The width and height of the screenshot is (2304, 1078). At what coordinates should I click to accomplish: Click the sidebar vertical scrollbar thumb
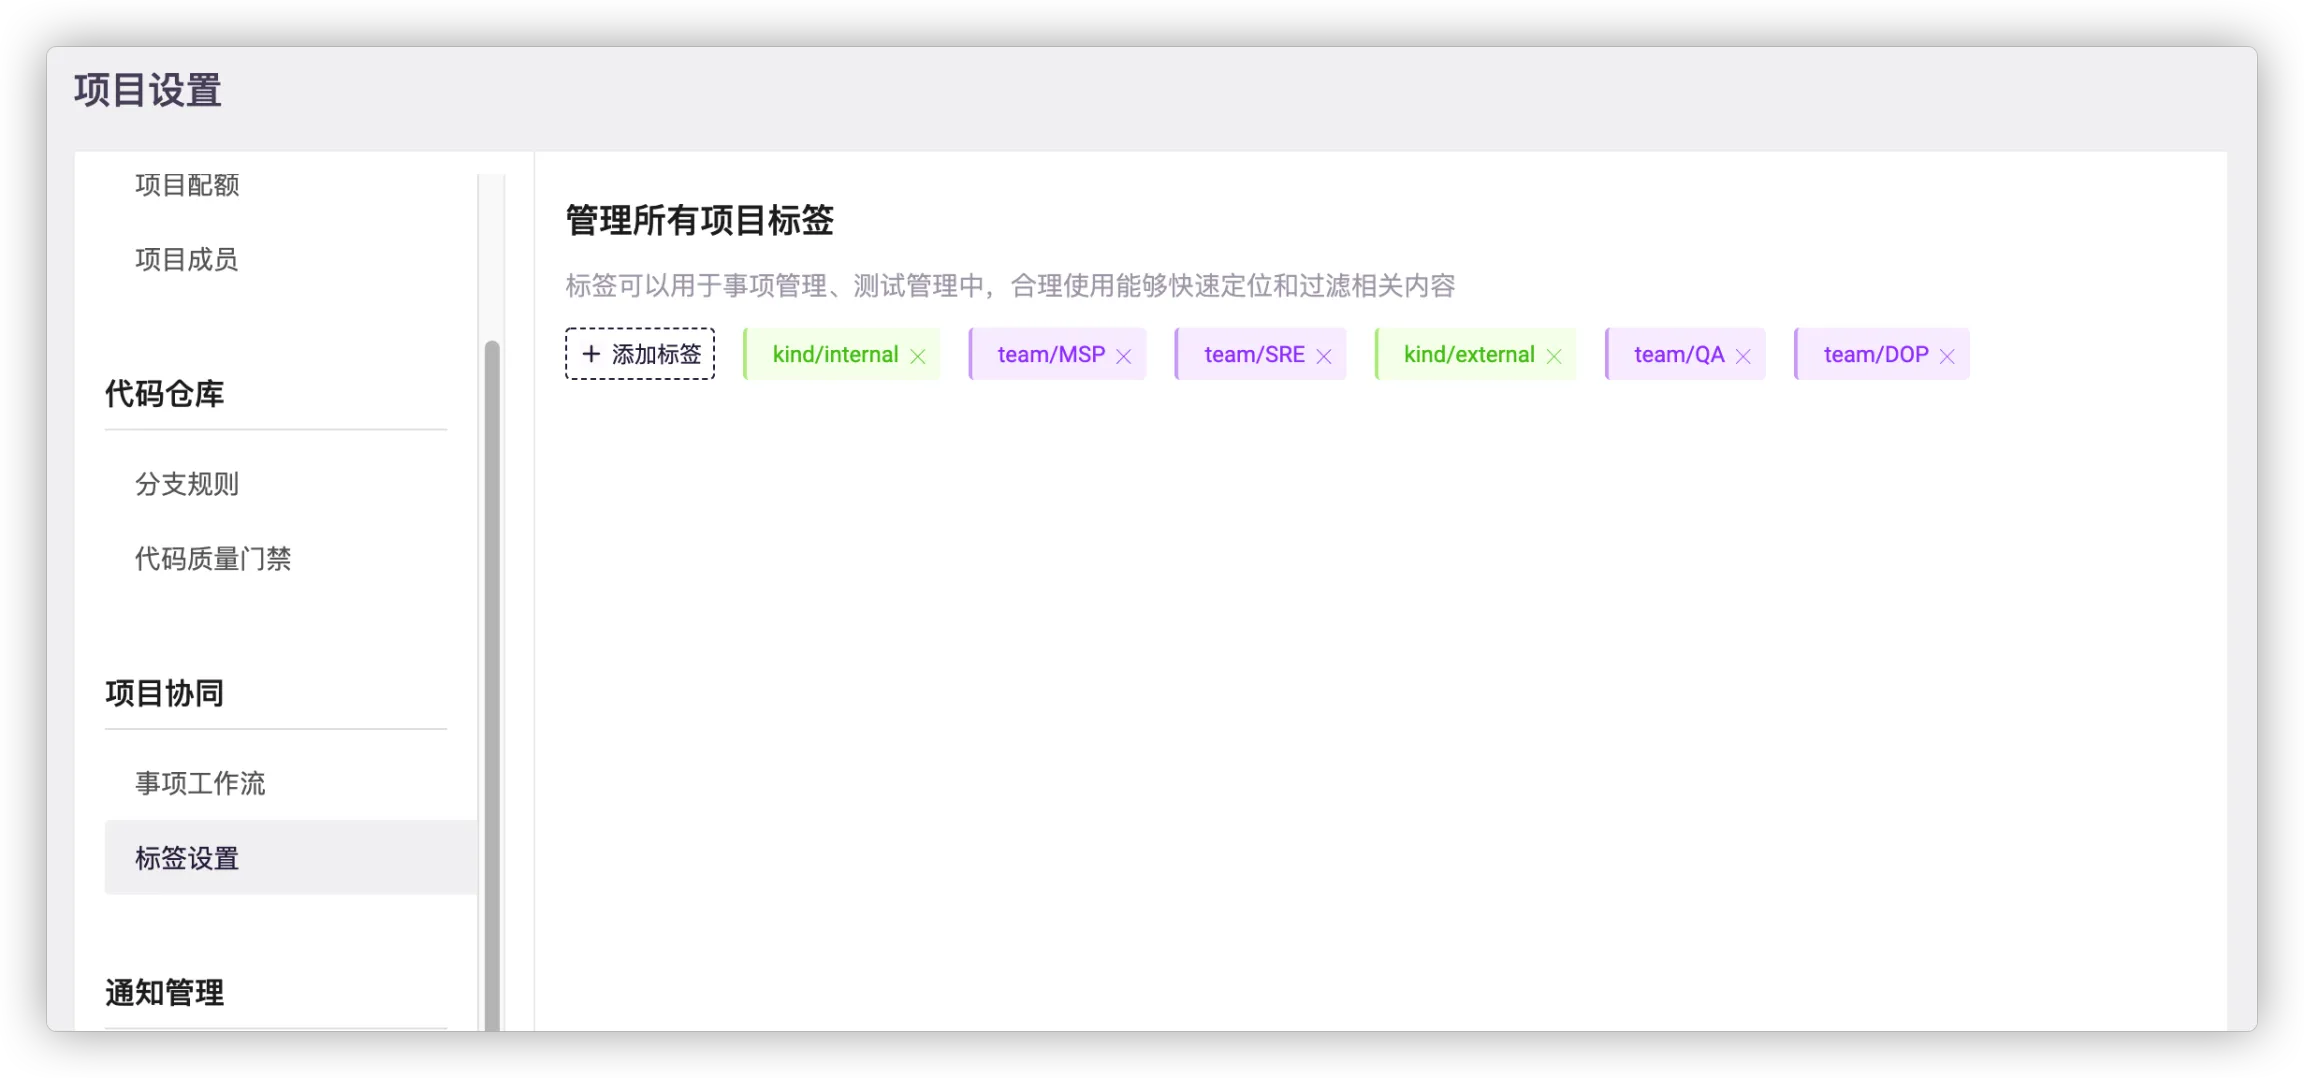point(492,680)
